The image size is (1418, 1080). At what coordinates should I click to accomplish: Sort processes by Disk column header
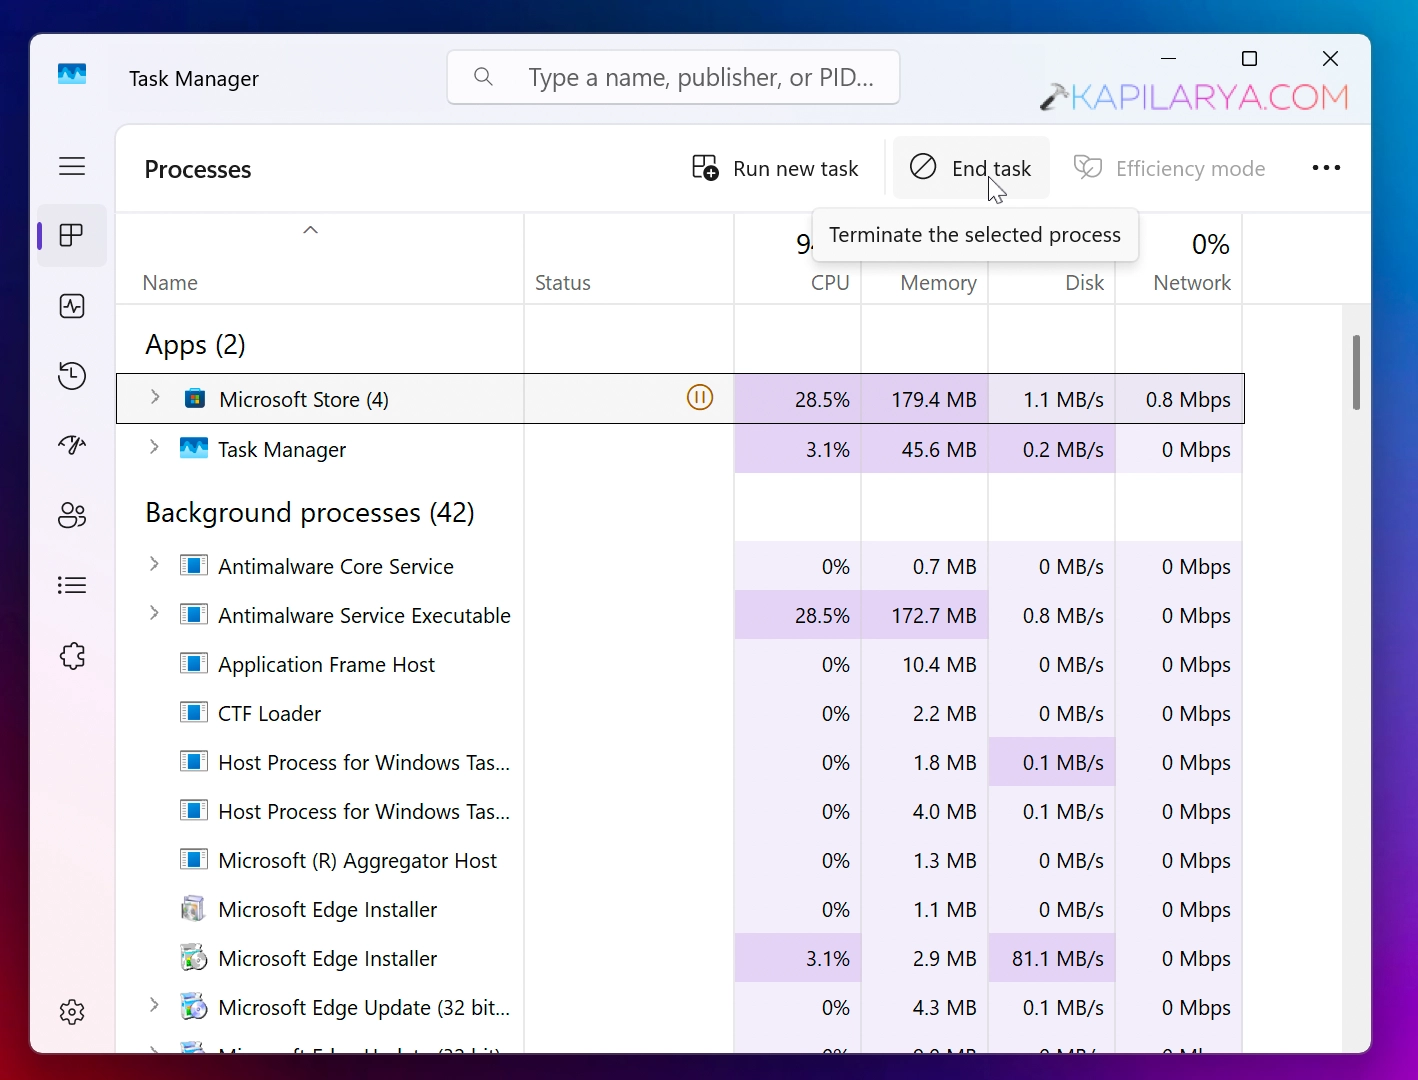click(1084, 283)
